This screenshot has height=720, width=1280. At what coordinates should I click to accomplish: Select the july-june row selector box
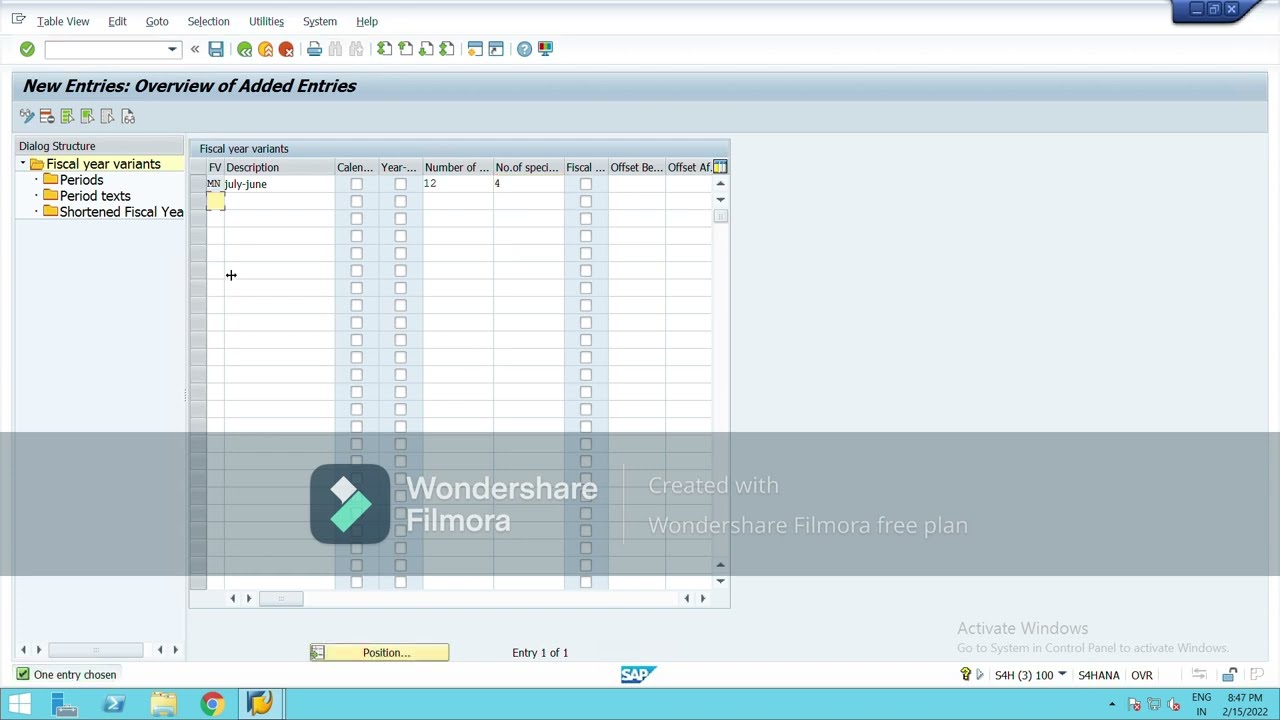click(198, 184)
